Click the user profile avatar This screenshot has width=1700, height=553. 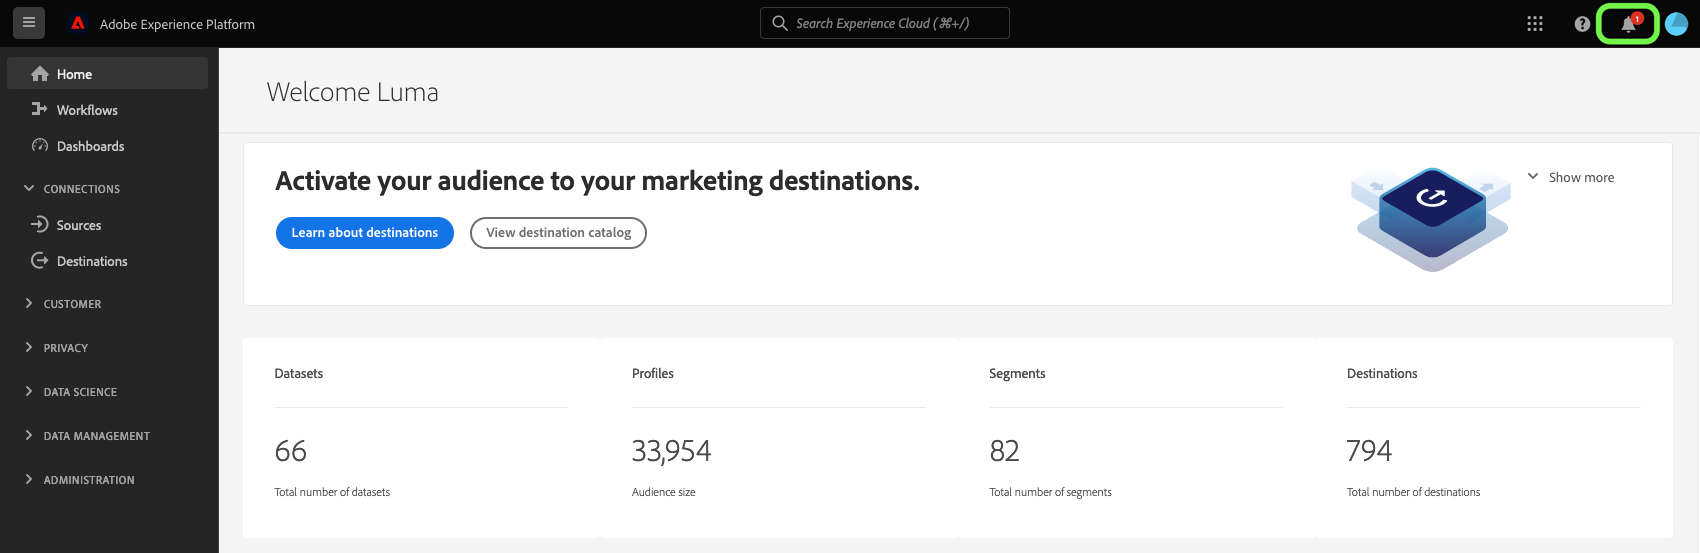click(x=1677, y=24)
